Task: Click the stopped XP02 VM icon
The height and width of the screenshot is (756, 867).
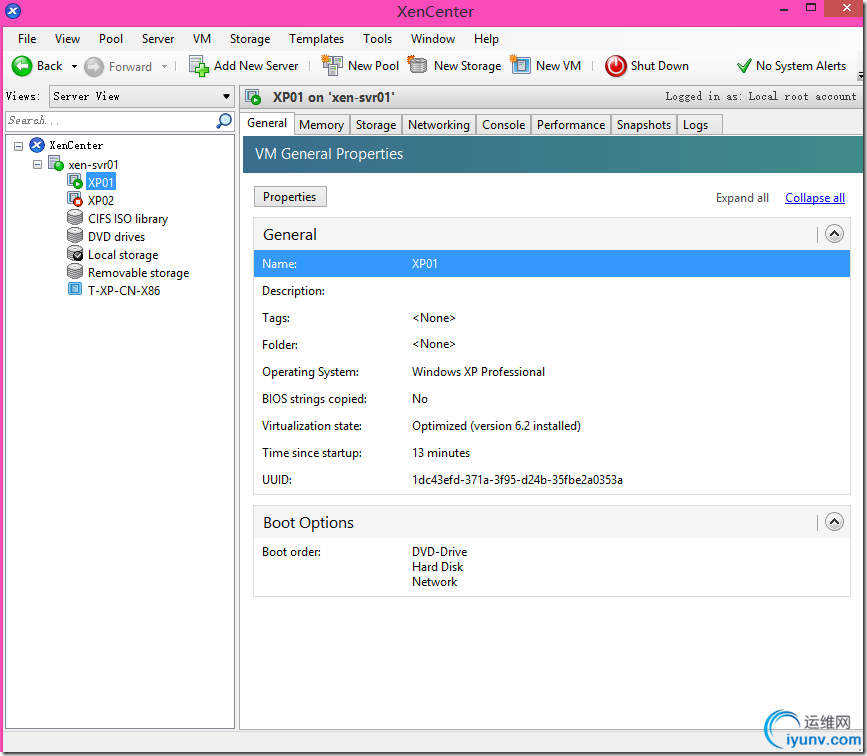Action: click(75, 199)
